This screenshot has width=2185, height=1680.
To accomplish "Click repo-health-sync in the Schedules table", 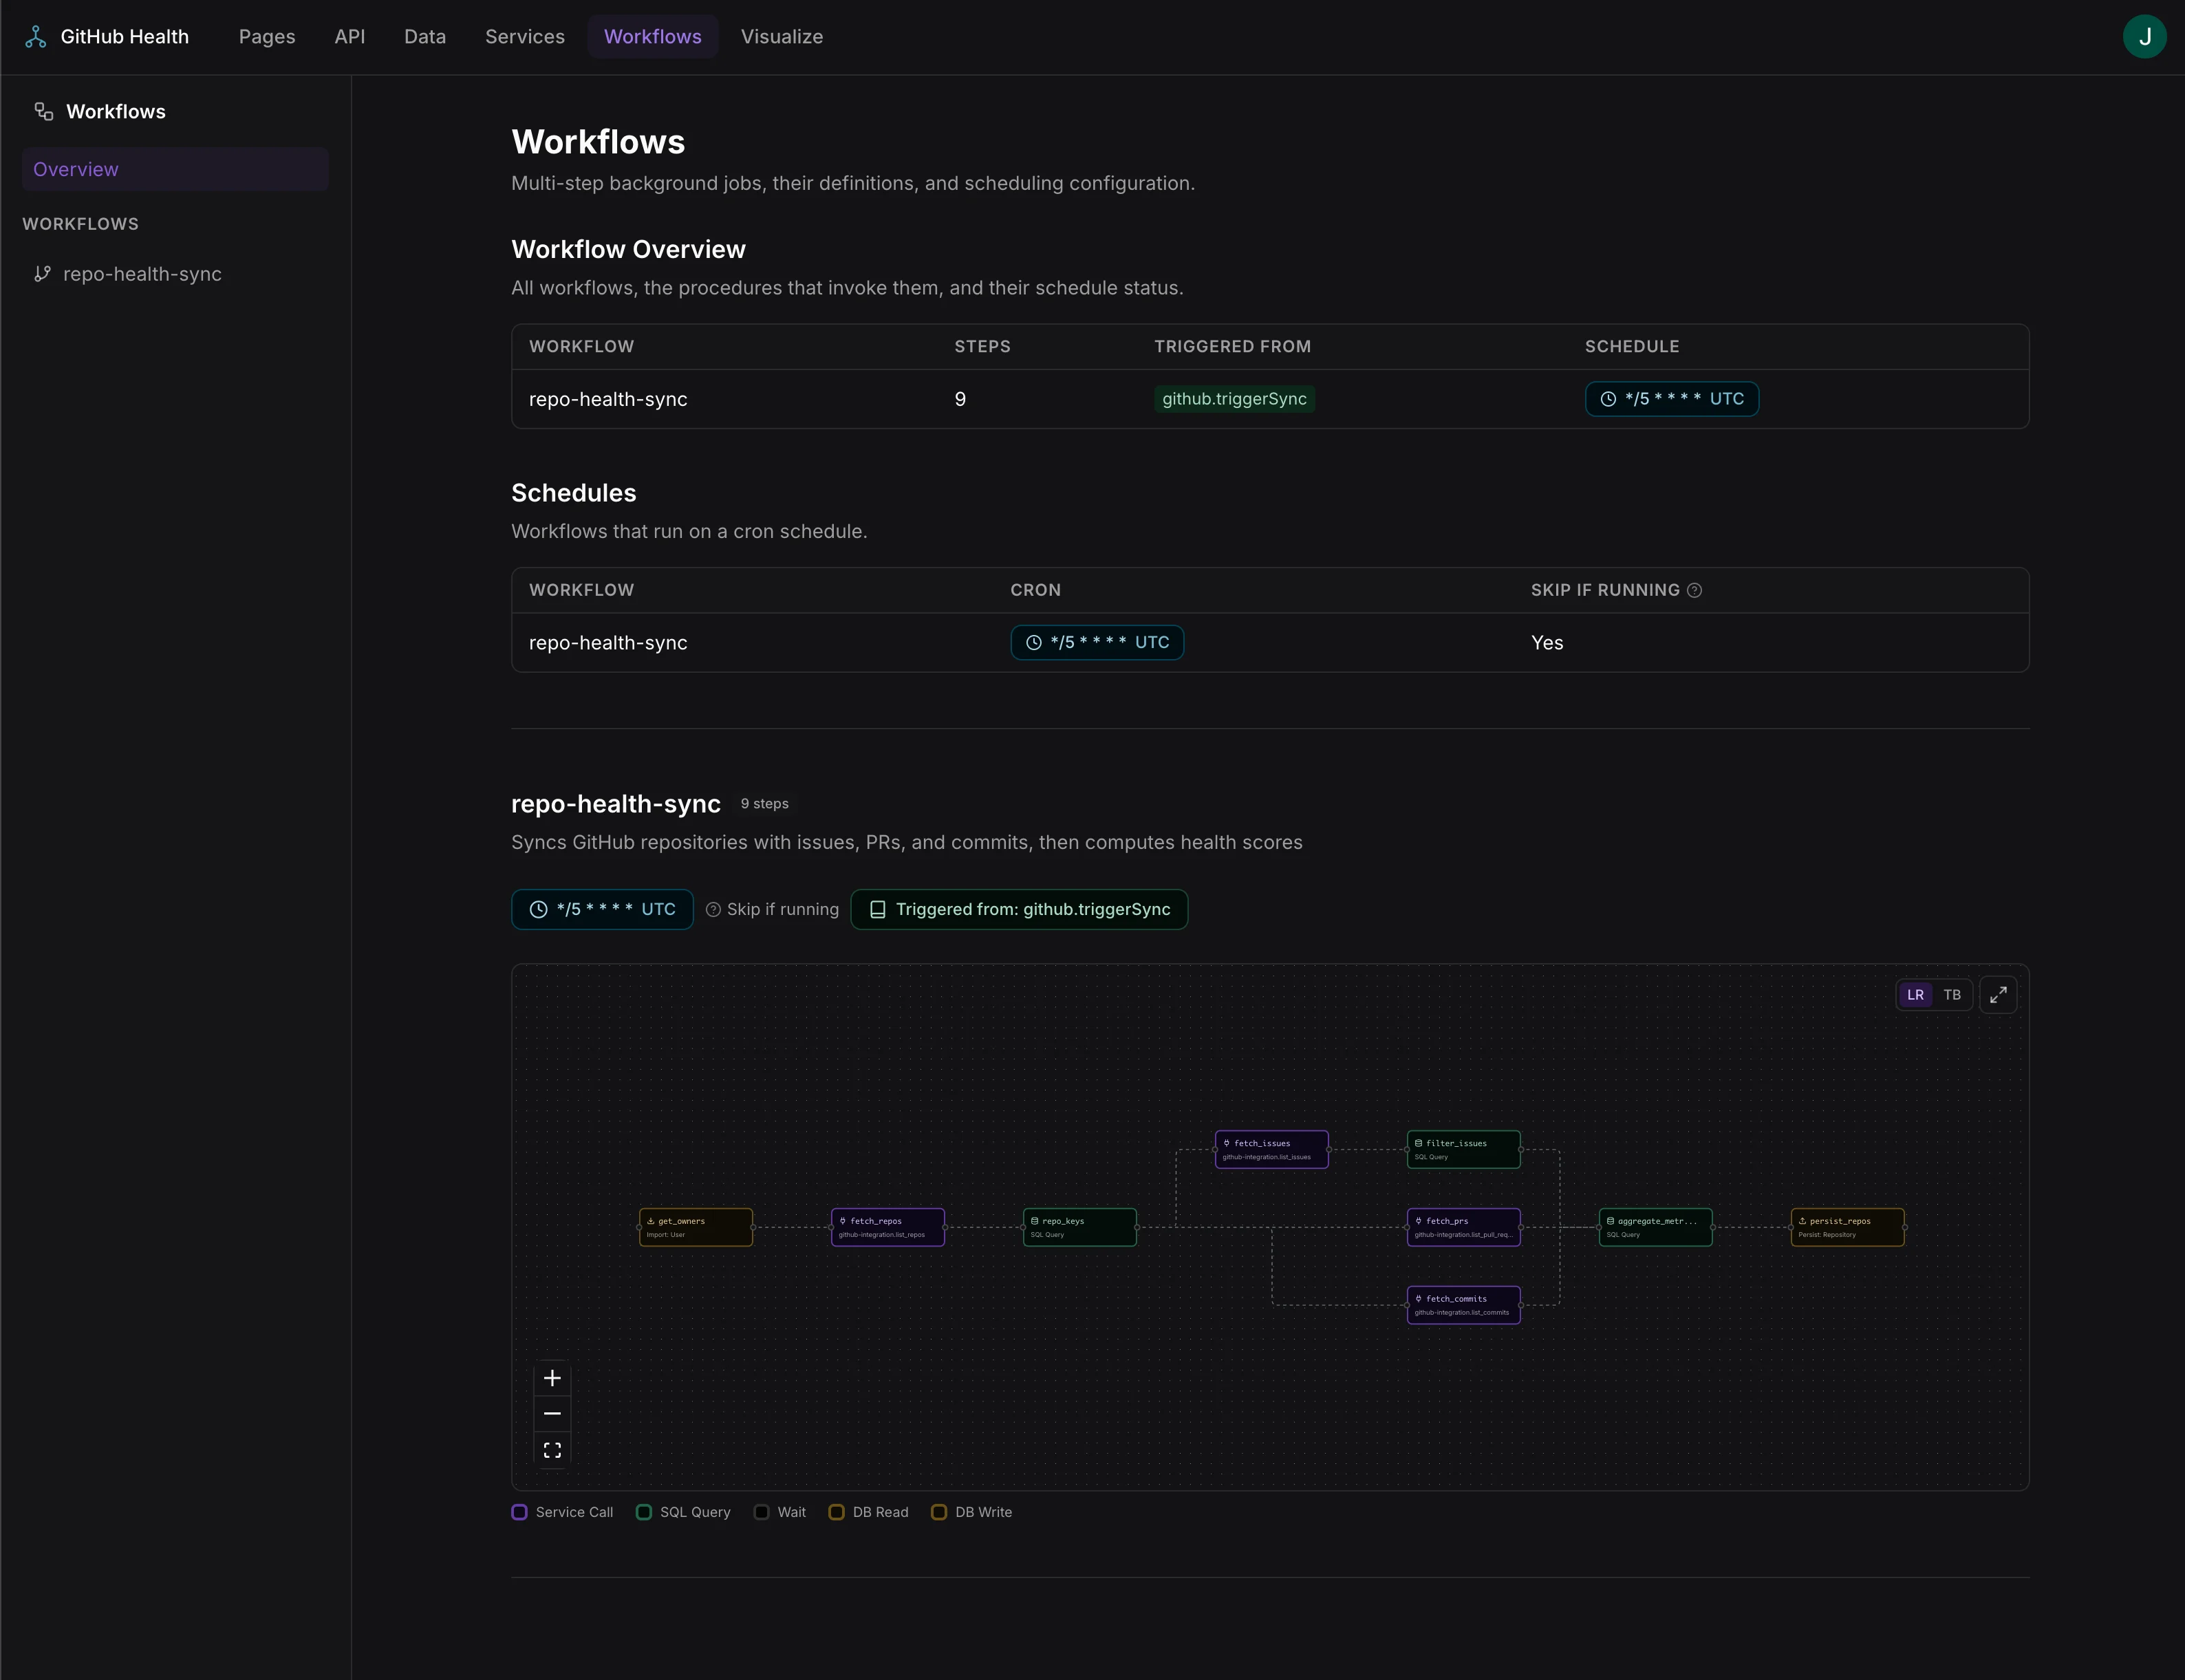I will point(608,643).
